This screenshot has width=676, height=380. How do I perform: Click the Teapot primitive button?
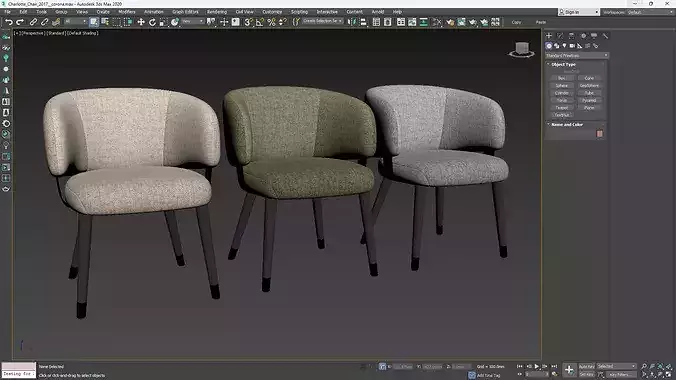coord(562,107)
